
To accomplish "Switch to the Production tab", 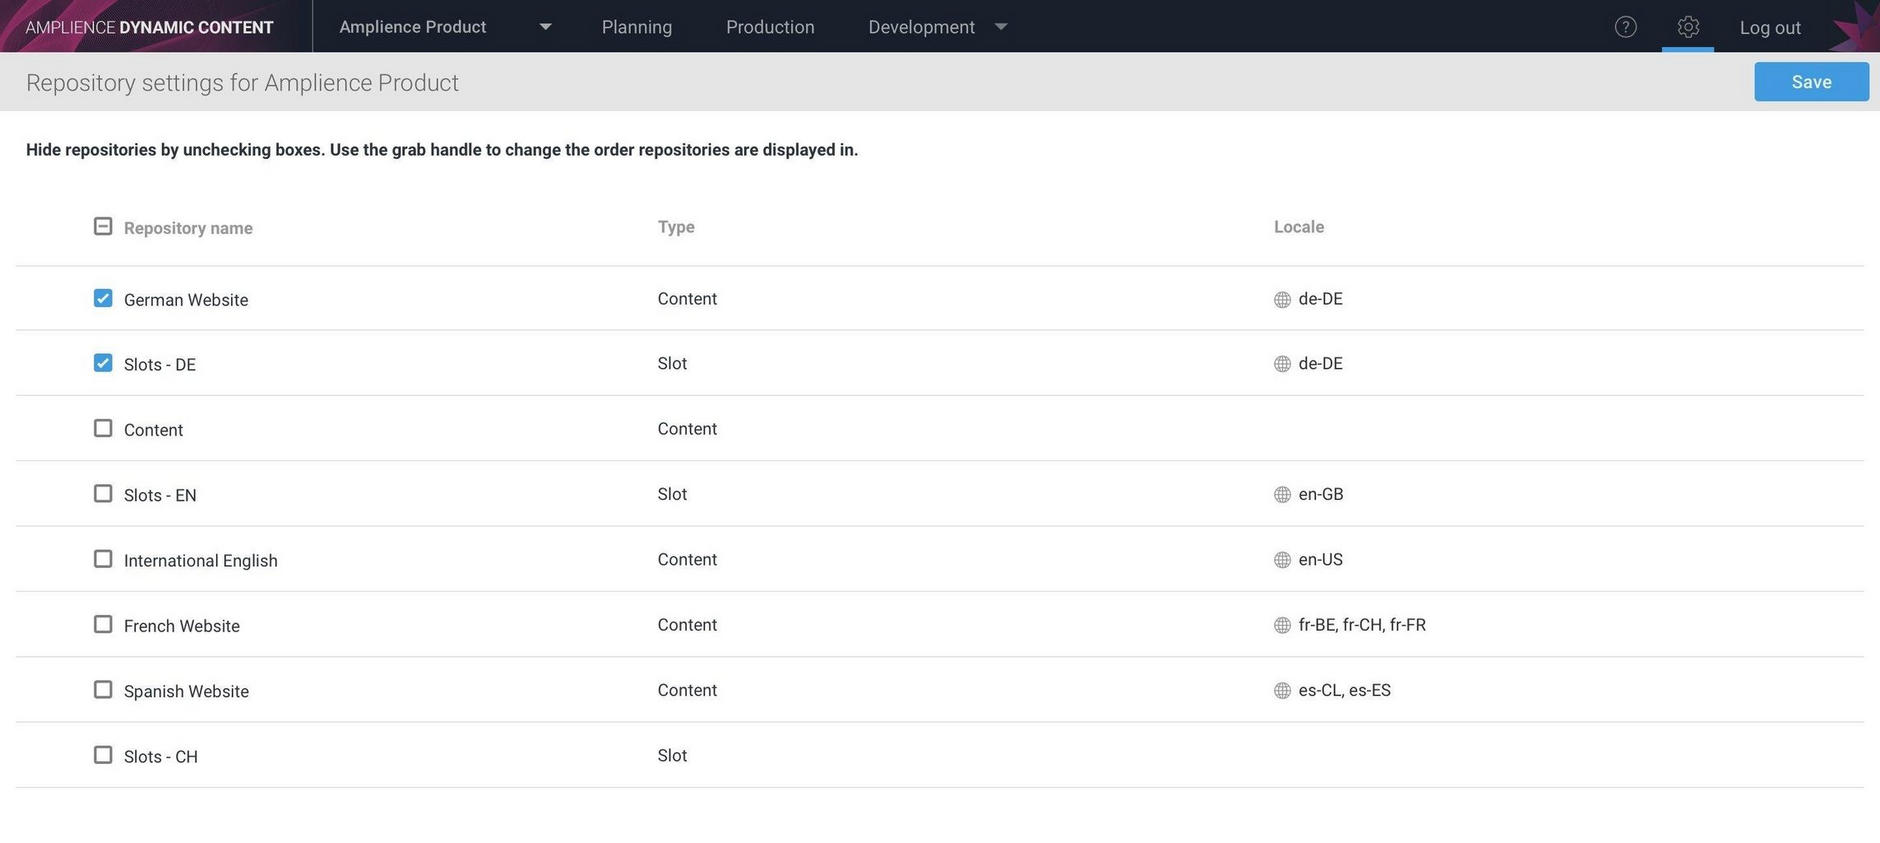I will [x=770, y=27].
